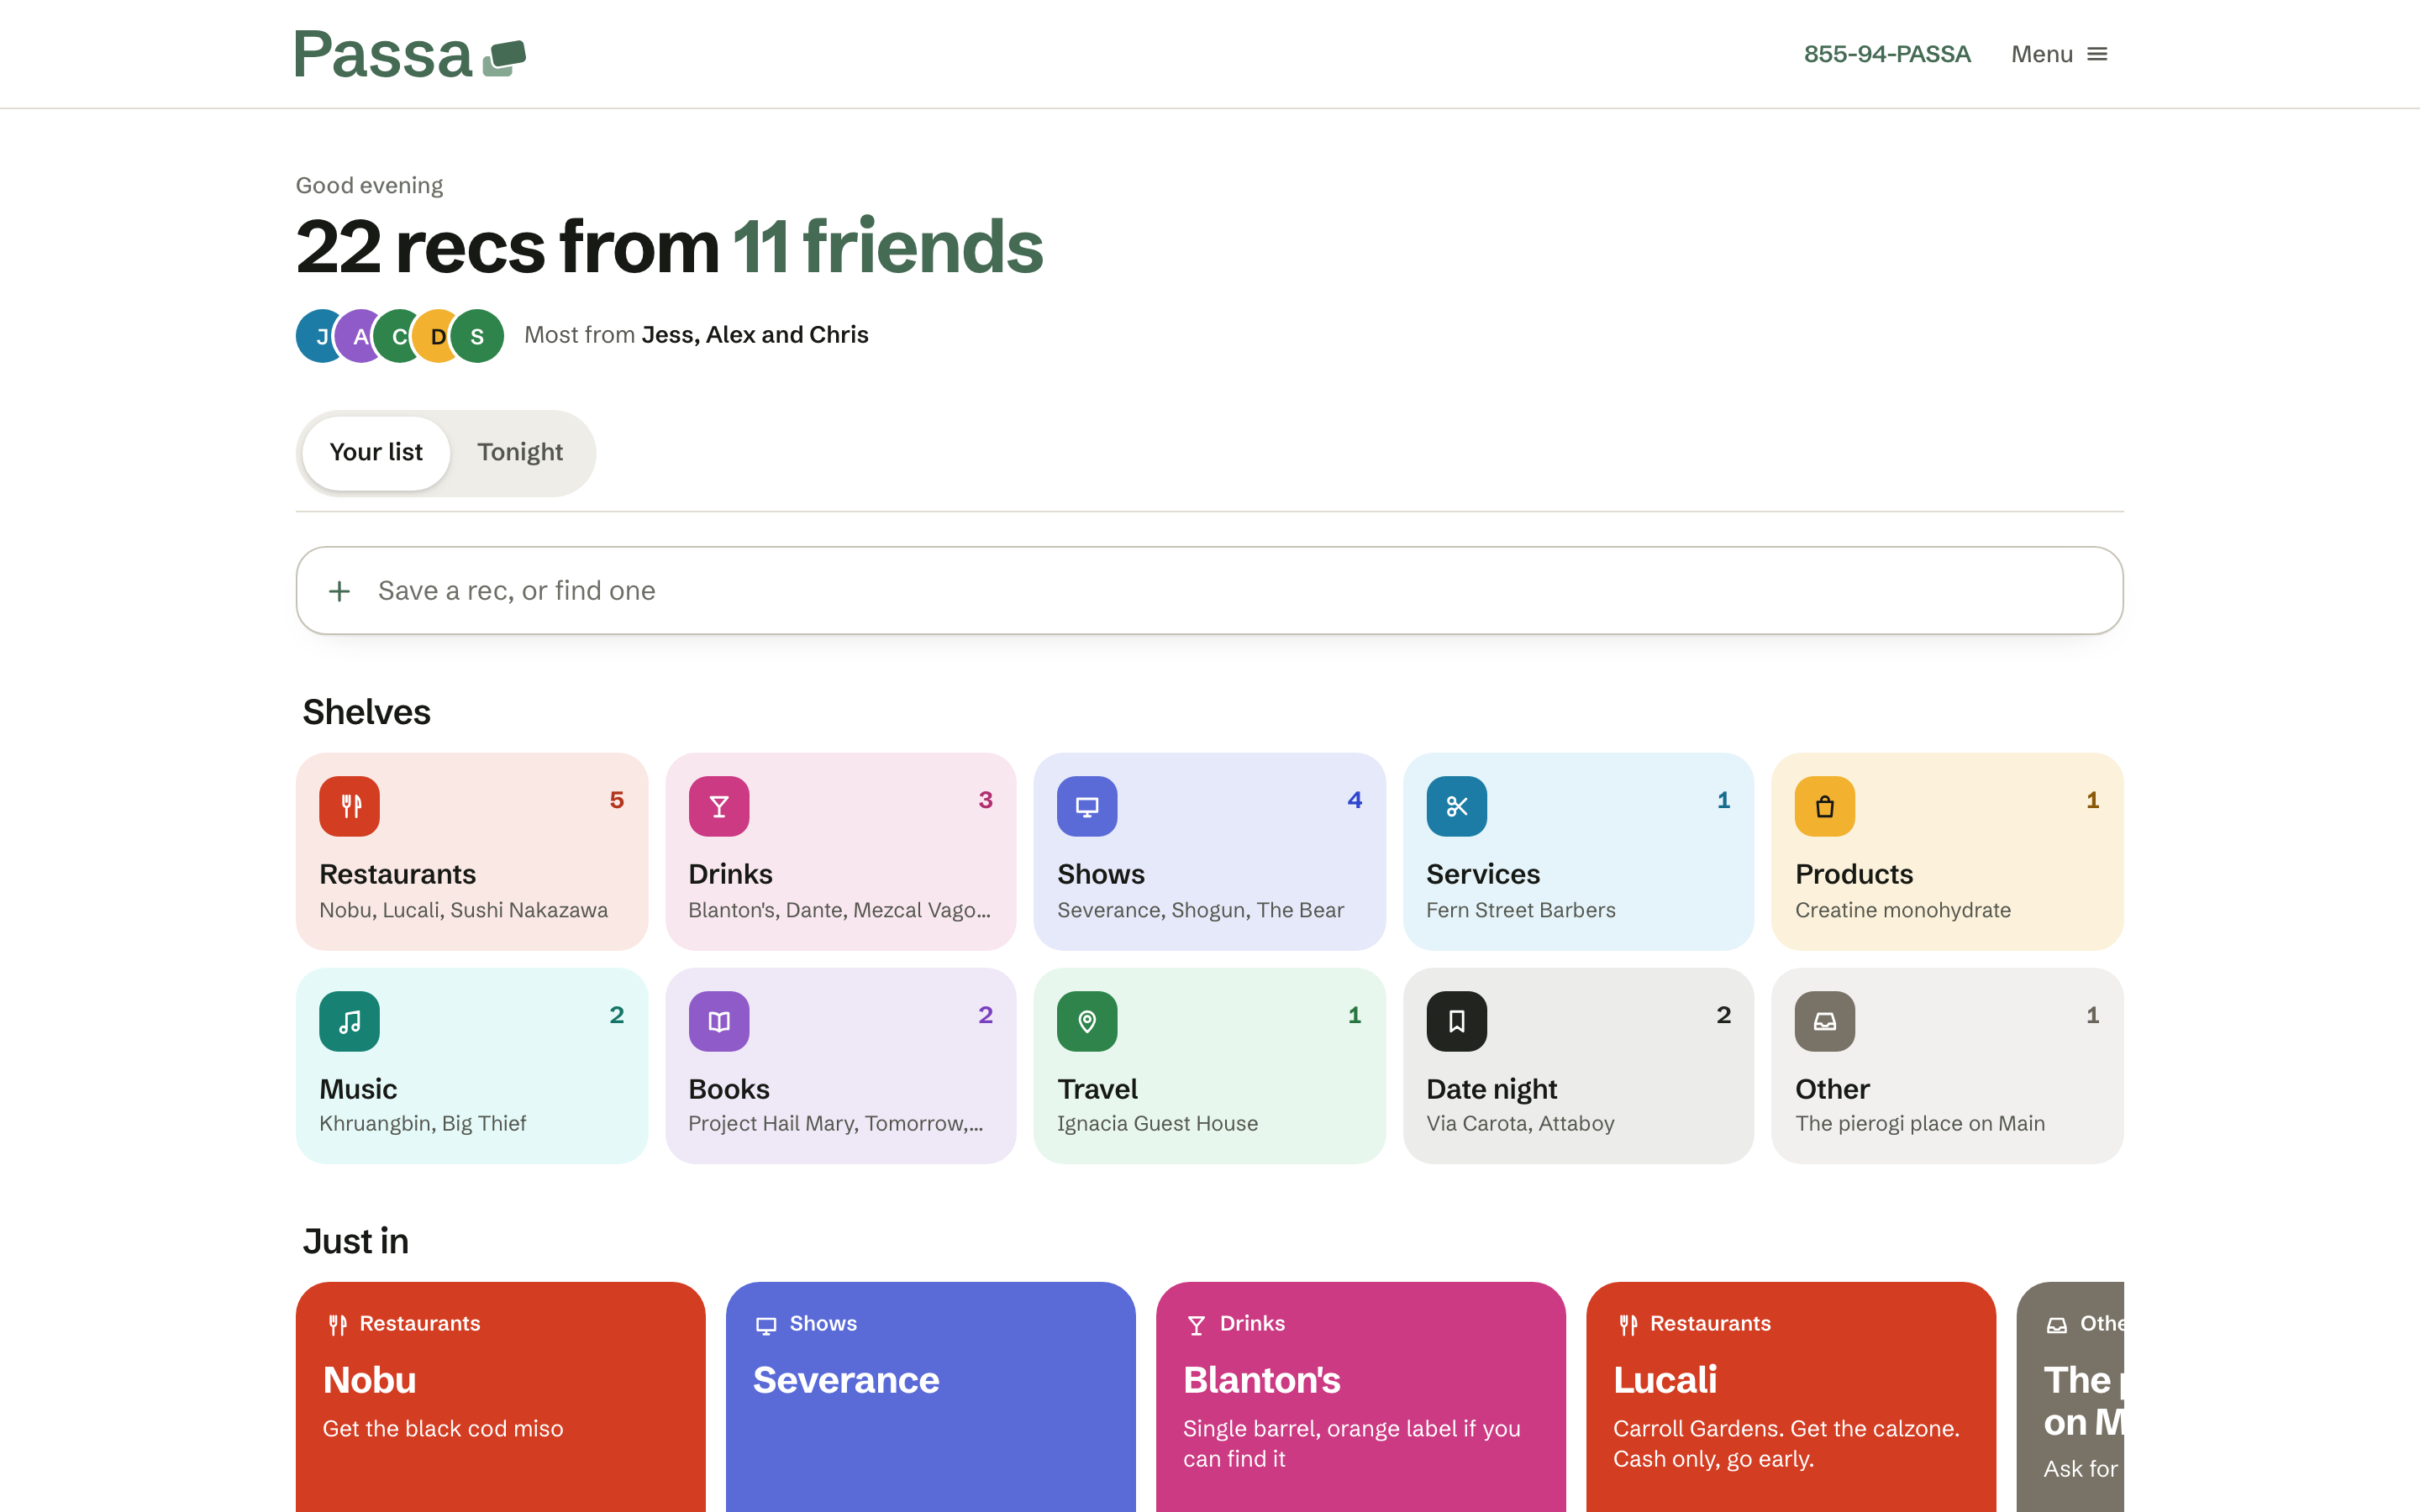This screenshot has width=2420, height=1512.
Task: Click 'Via Carota, Attaboy' text
Action: 1520,1124
